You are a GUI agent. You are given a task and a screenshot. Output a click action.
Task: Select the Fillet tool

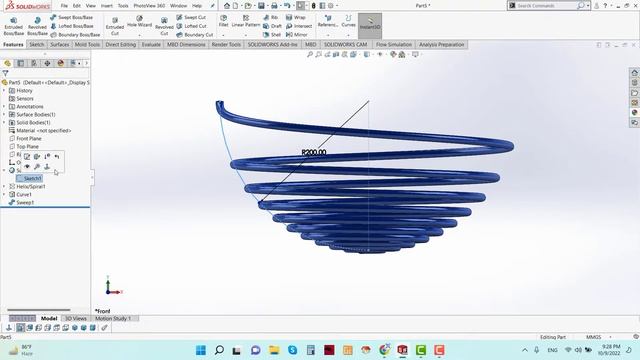pos(223,21)
